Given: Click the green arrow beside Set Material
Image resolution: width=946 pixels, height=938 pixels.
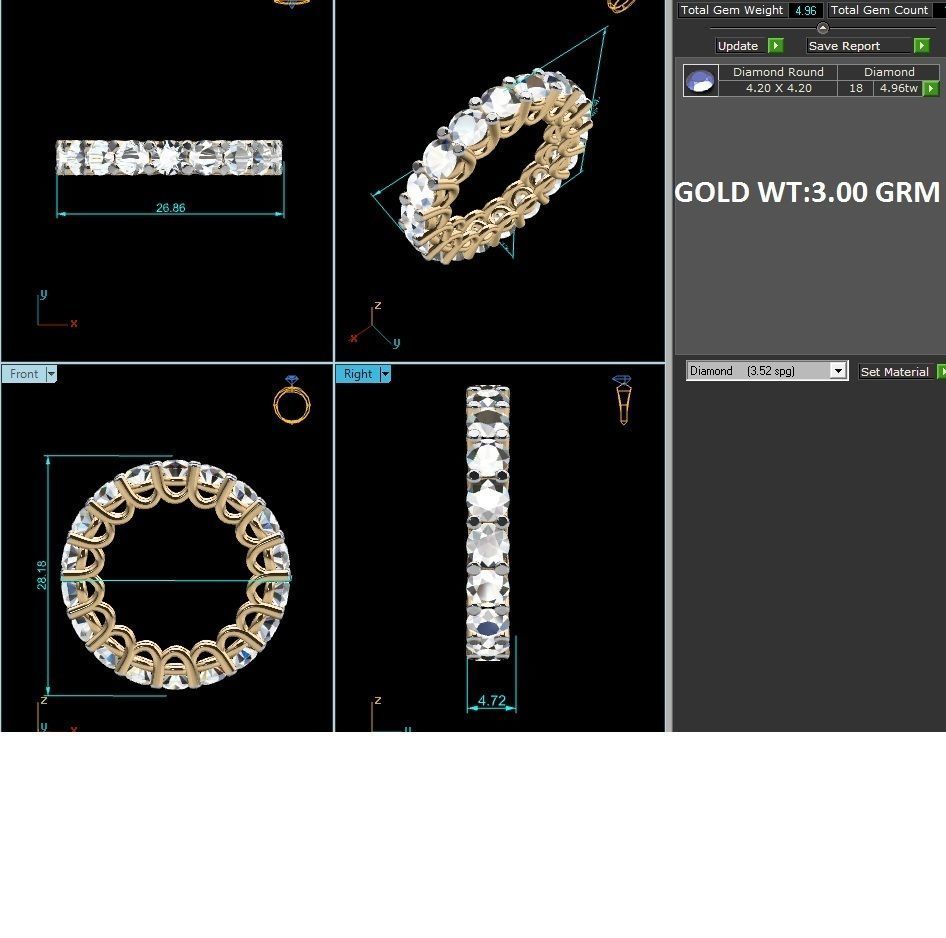Looking at the screenshot, I should click(941, 372).
